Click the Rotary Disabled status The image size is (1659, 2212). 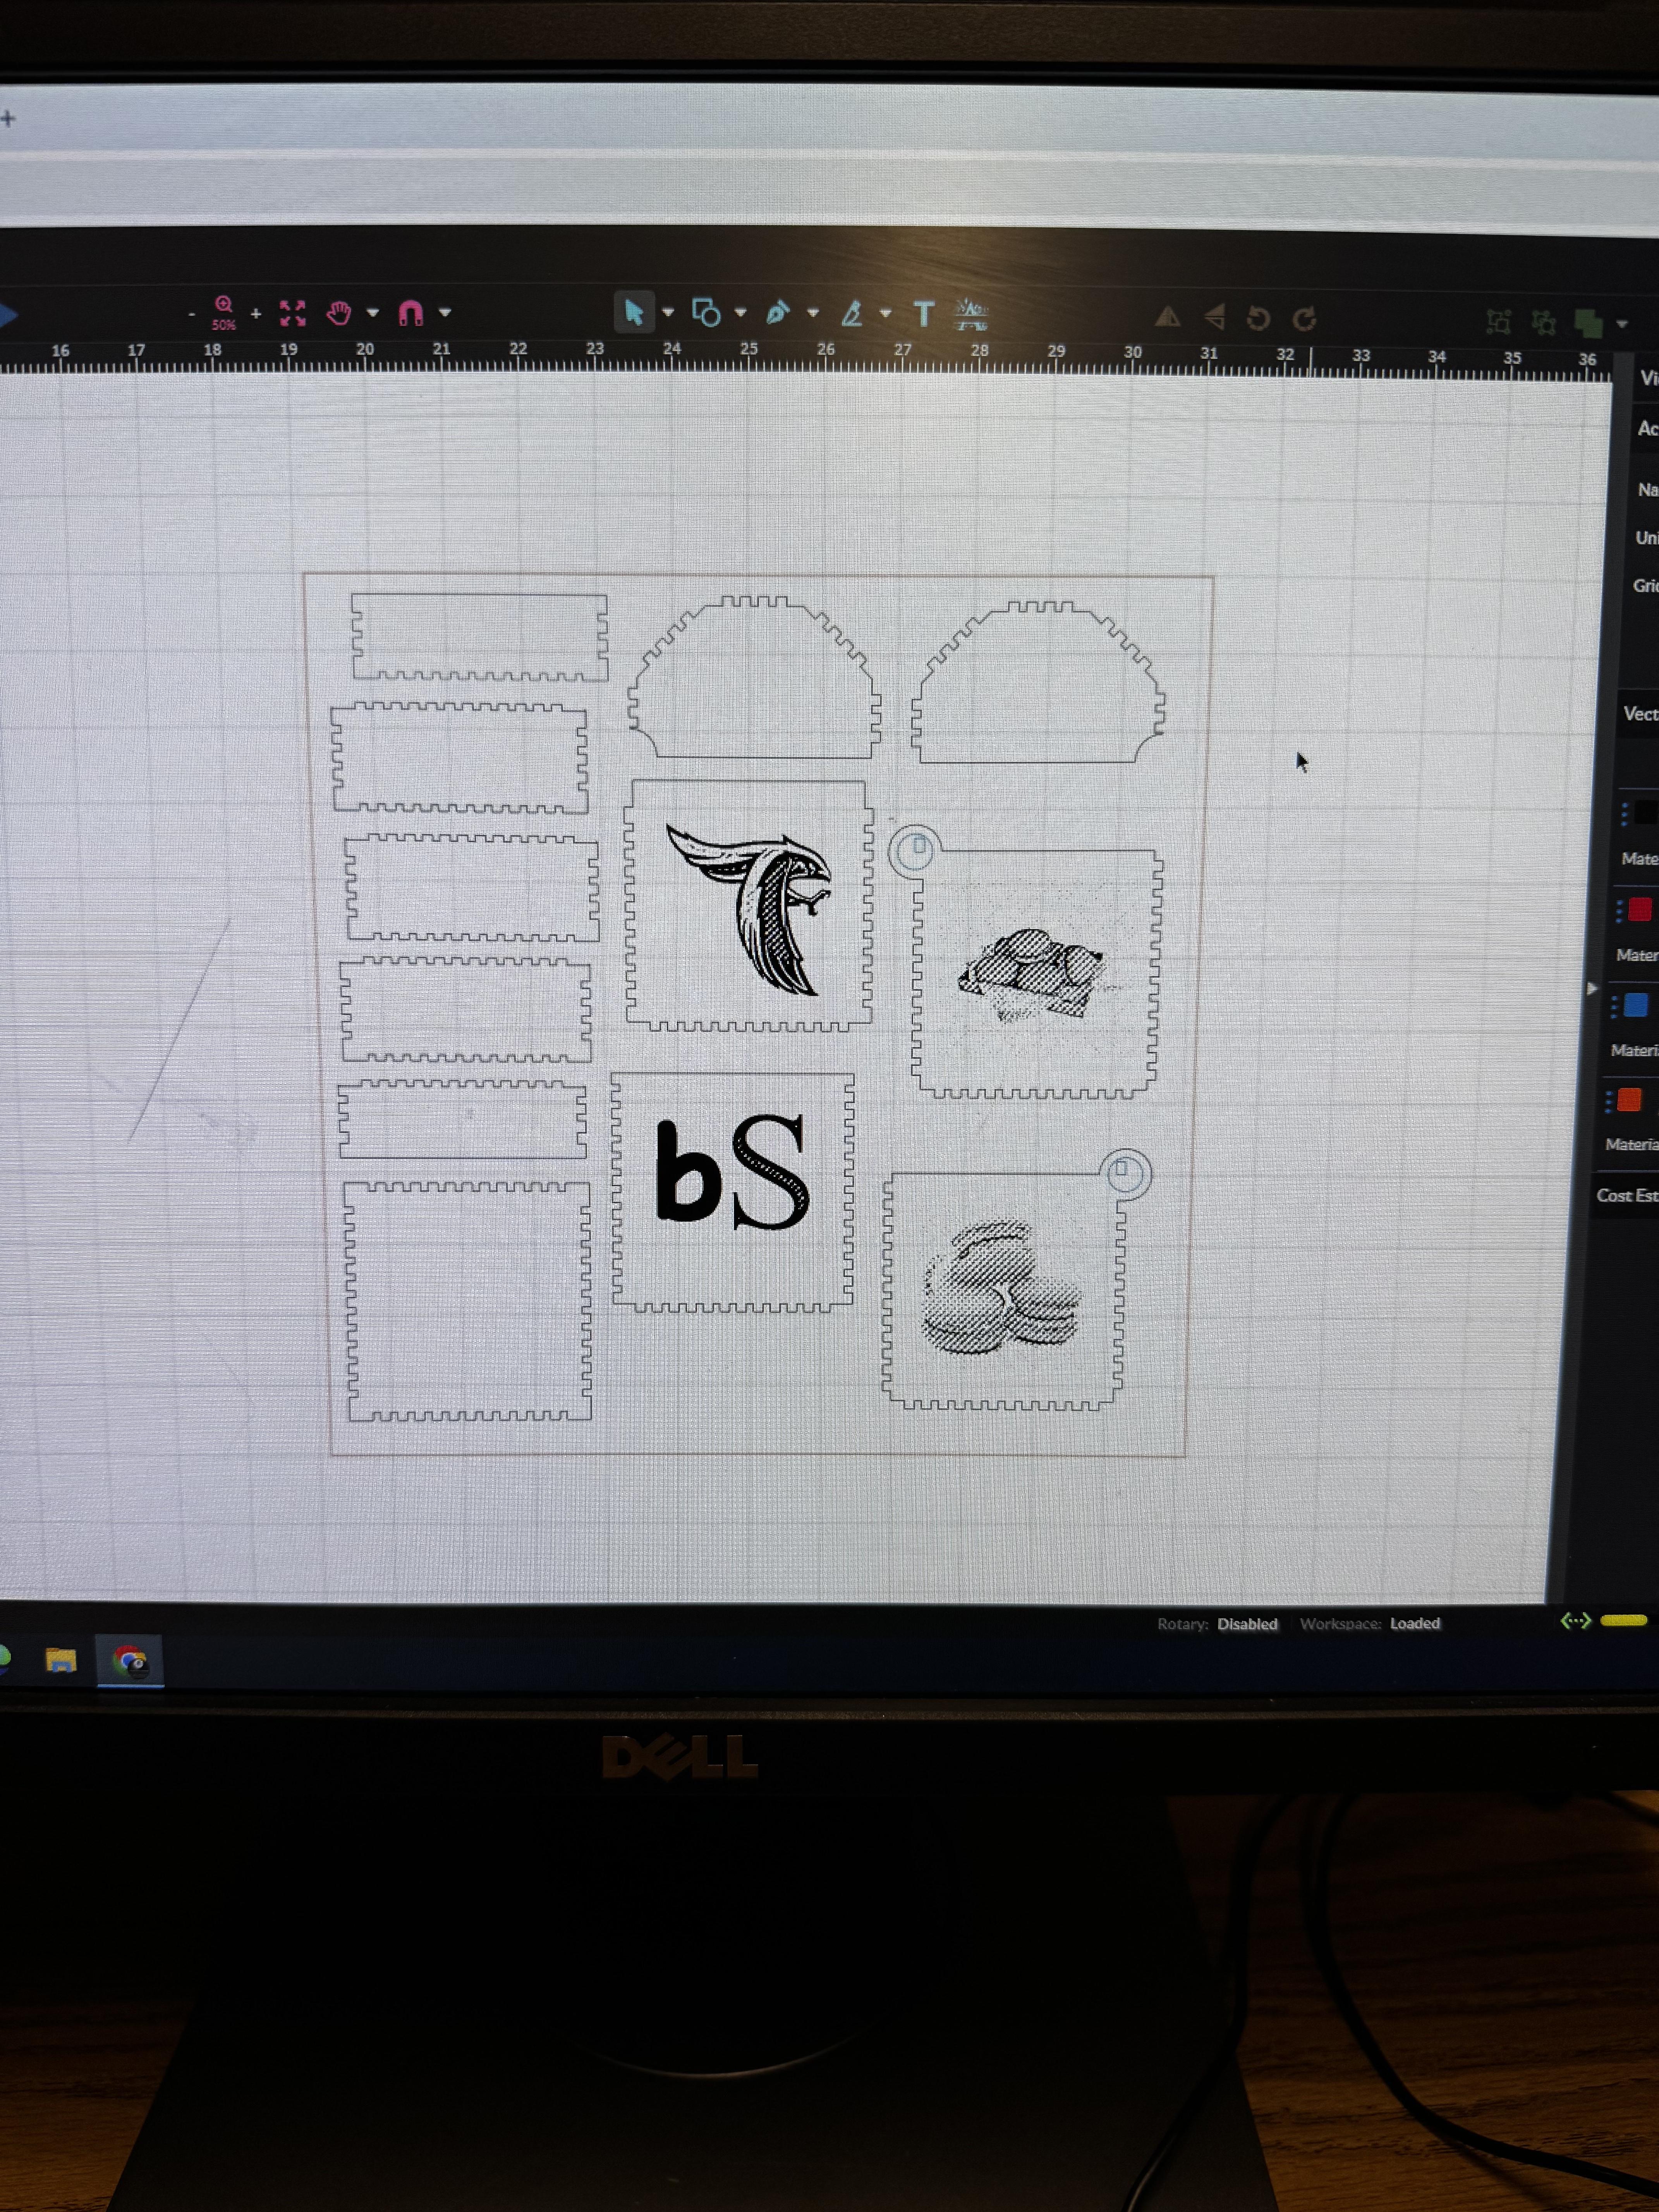[x=1217, y=1624]
